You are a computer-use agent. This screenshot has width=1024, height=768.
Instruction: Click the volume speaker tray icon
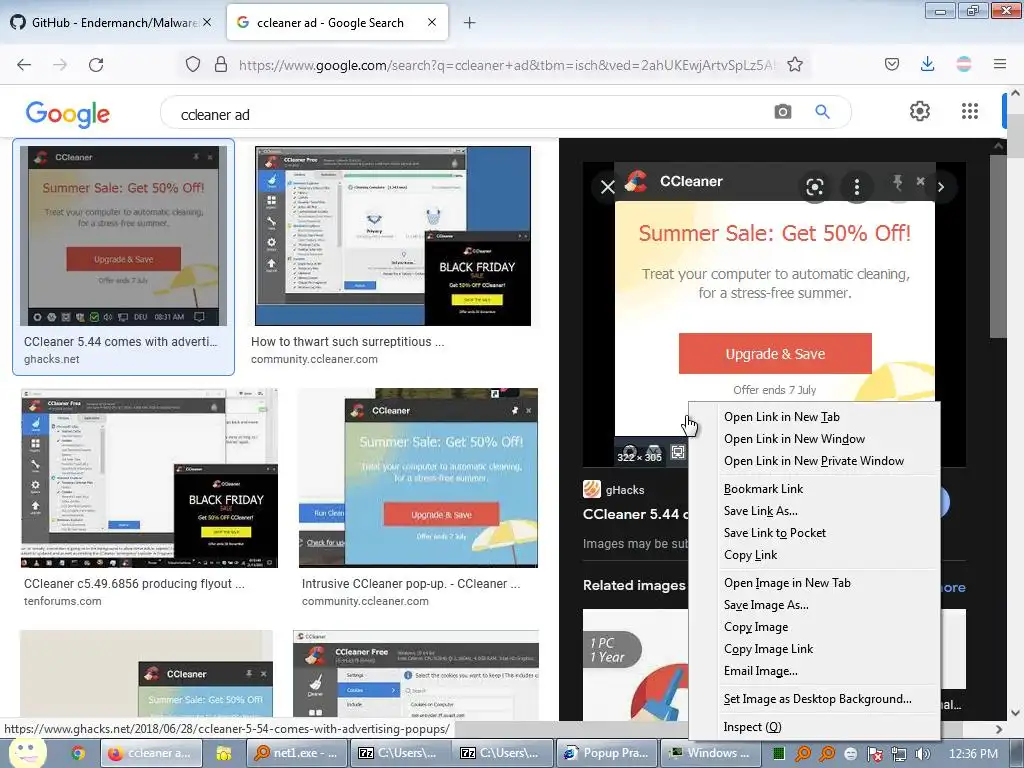923,754
